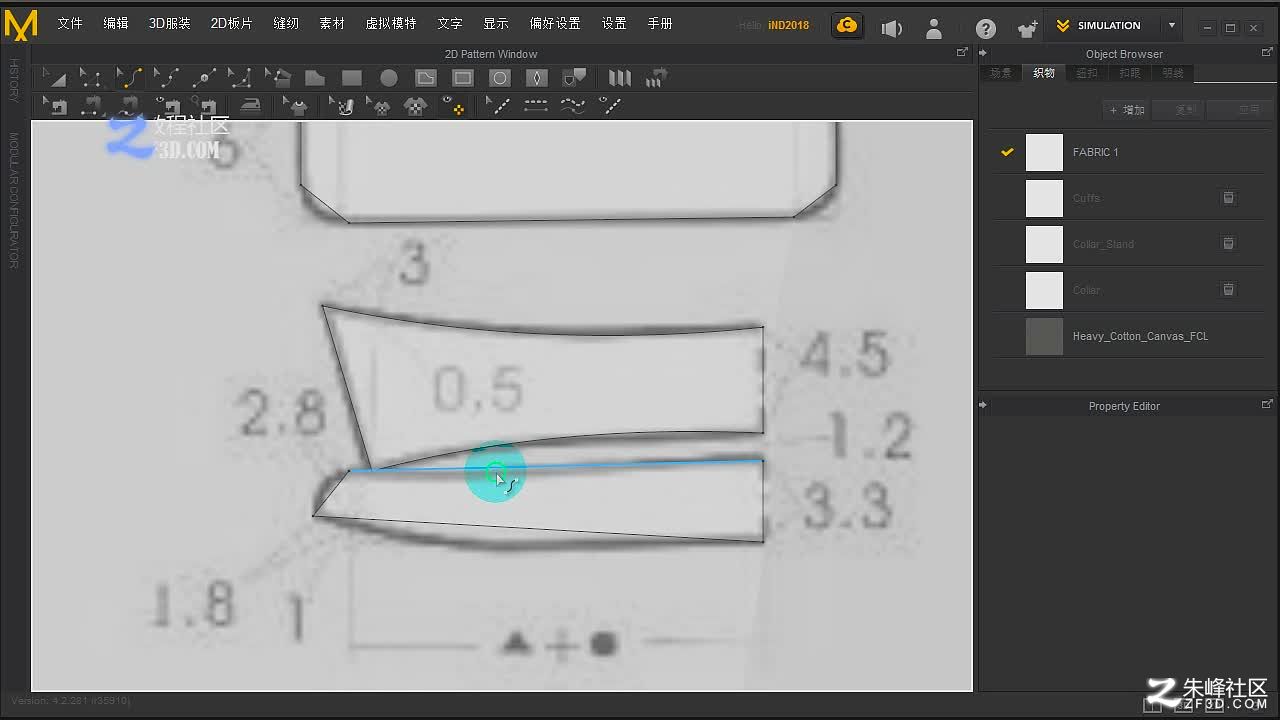Open the user profile icon

(933, 28)
